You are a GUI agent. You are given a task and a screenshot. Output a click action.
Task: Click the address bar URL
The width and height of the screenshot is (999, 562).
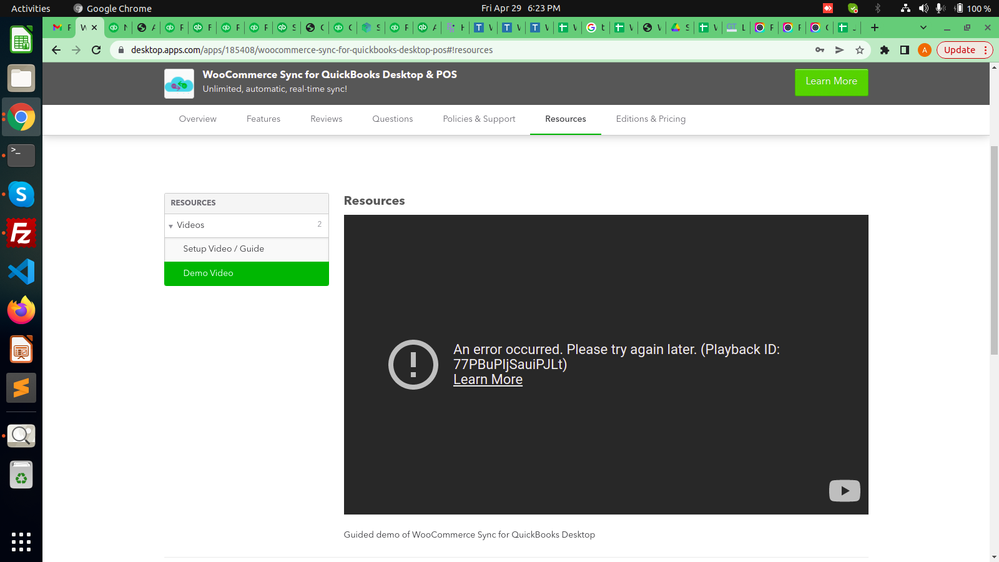click(x=312, y=50)
